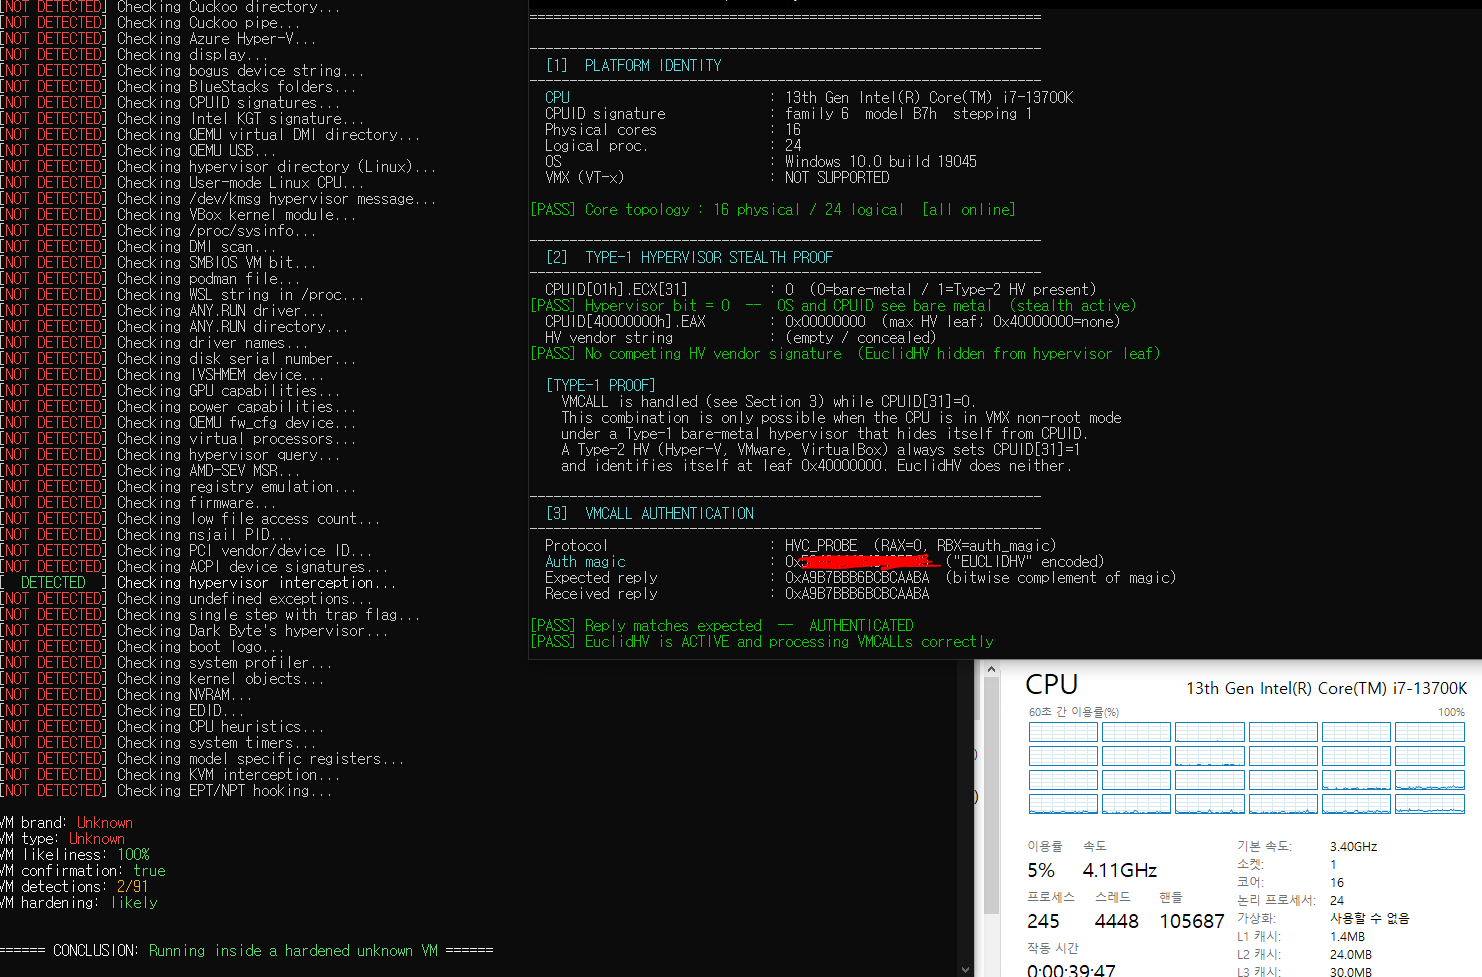Click the "Expected reply" label
The width and height of the screenshot is (1482, 977).
601,578
